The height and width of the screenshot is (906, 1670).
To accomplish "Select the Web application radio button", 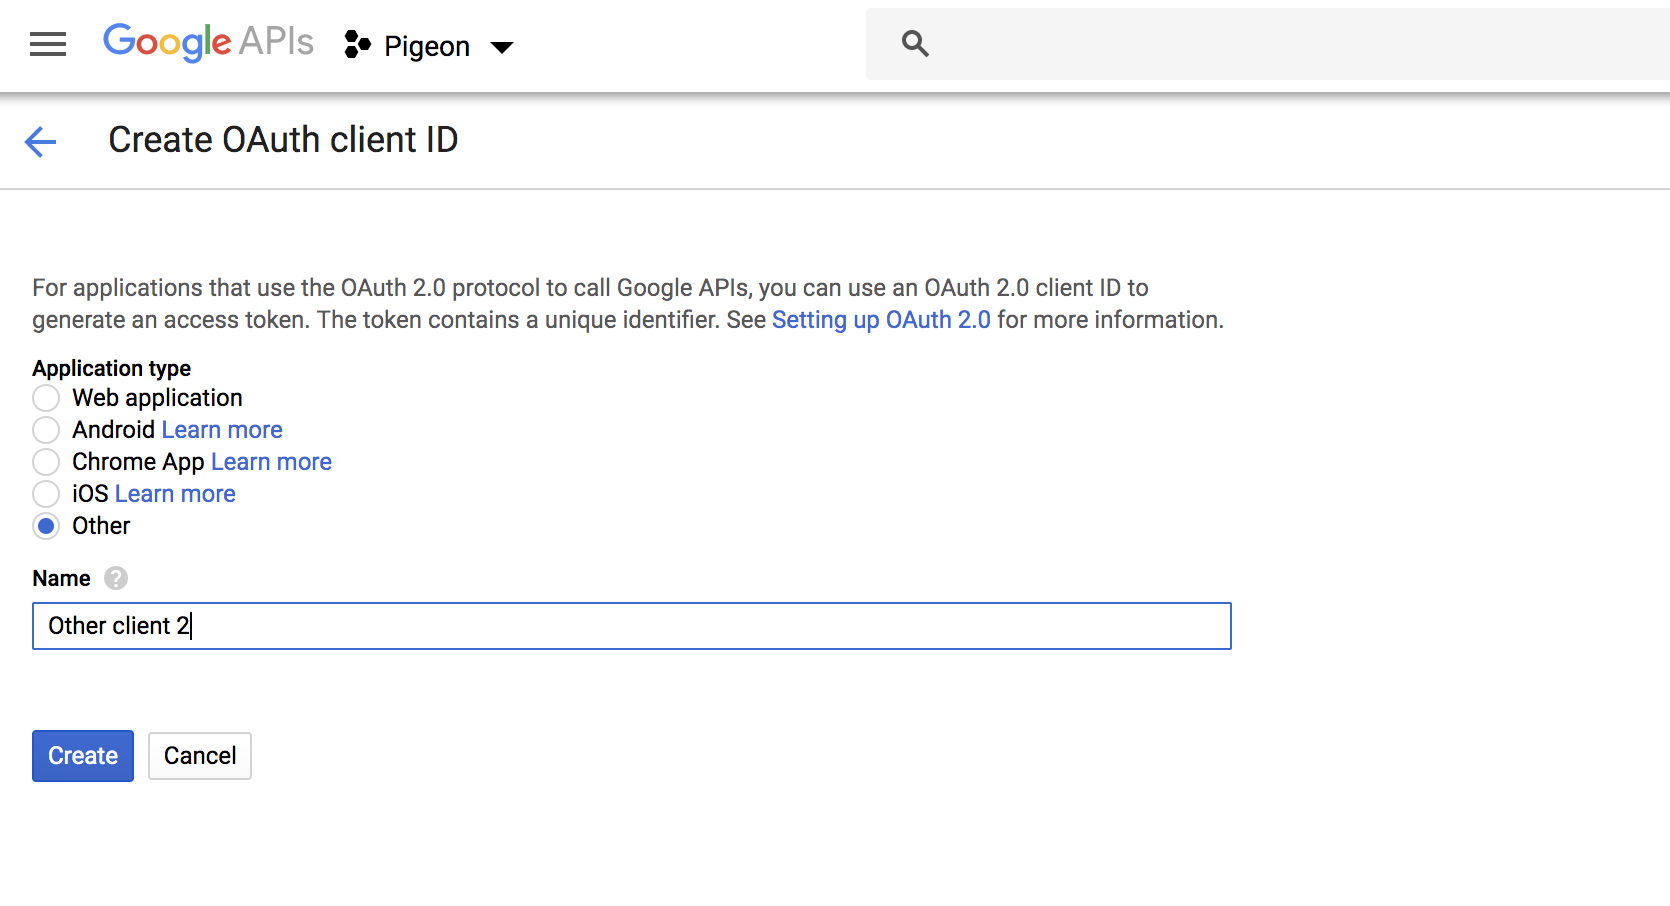I will tap(46, 397).
